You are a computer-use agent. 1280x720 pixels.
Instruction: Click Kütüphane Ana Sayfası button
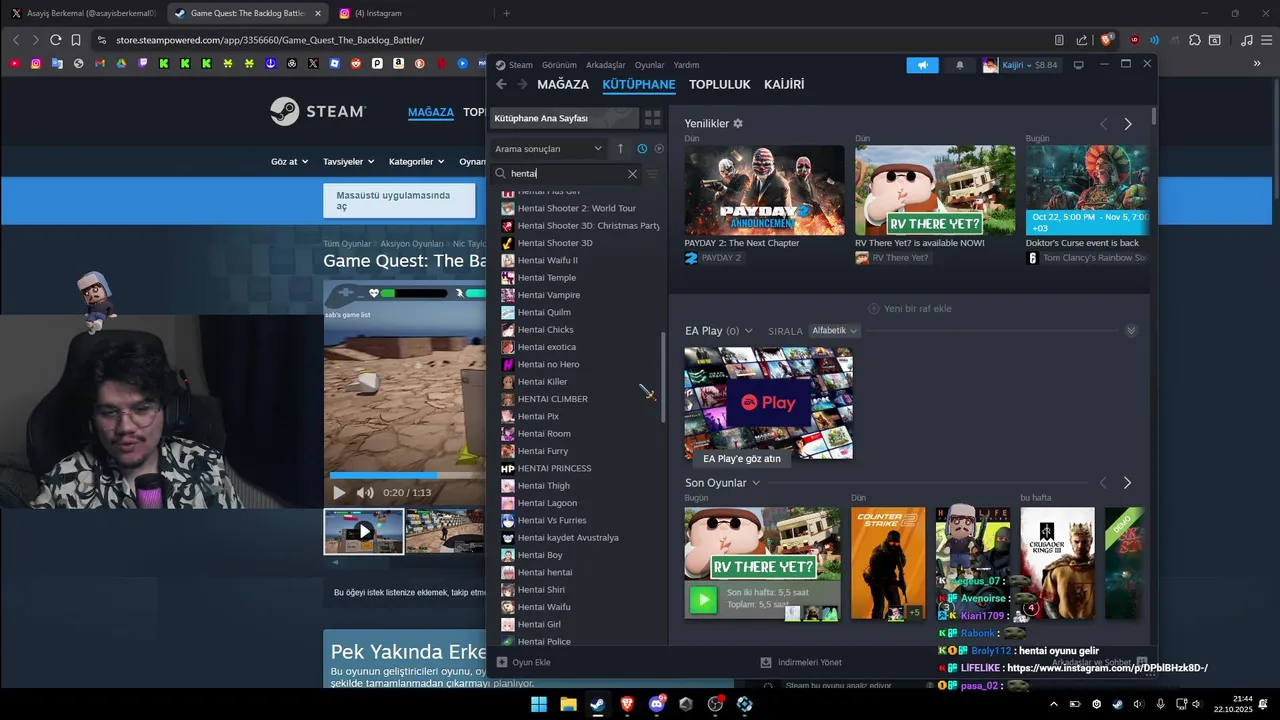(x=563, y=118)
